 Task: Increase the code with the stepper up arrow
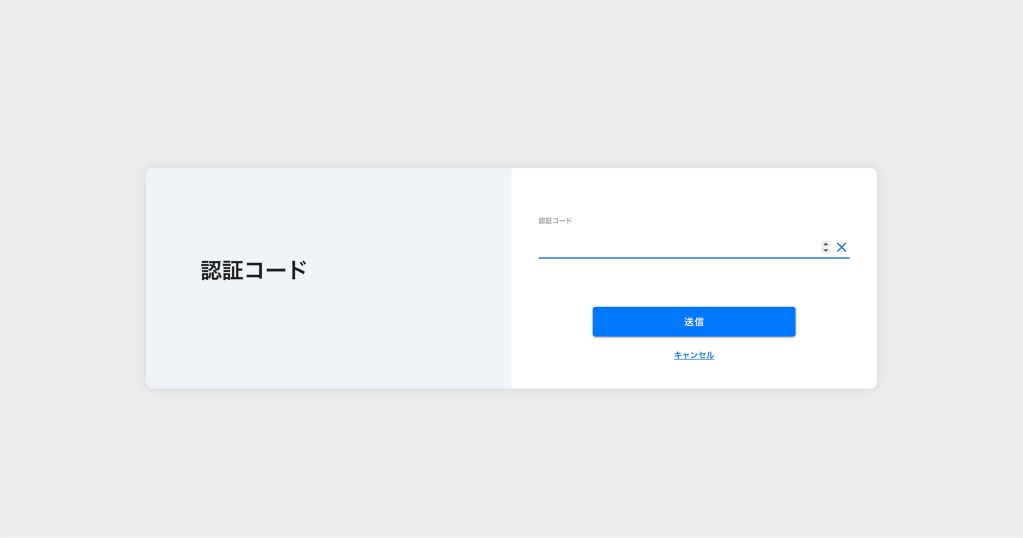pos(826,244)
